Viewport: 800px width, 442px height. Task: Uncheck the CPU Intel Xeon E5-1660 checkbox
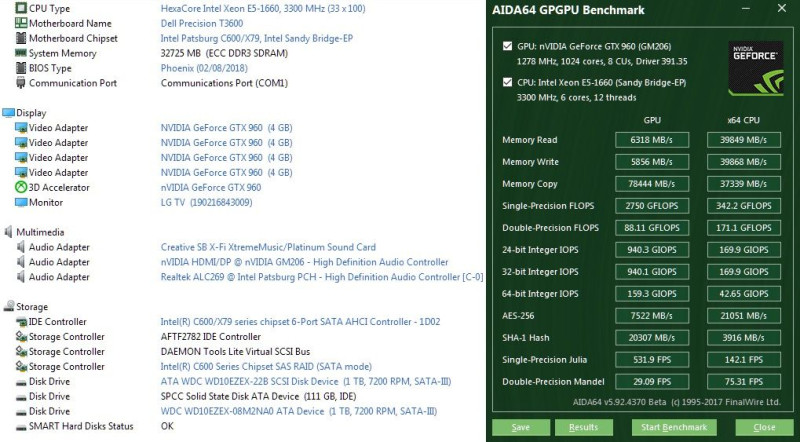507,82
